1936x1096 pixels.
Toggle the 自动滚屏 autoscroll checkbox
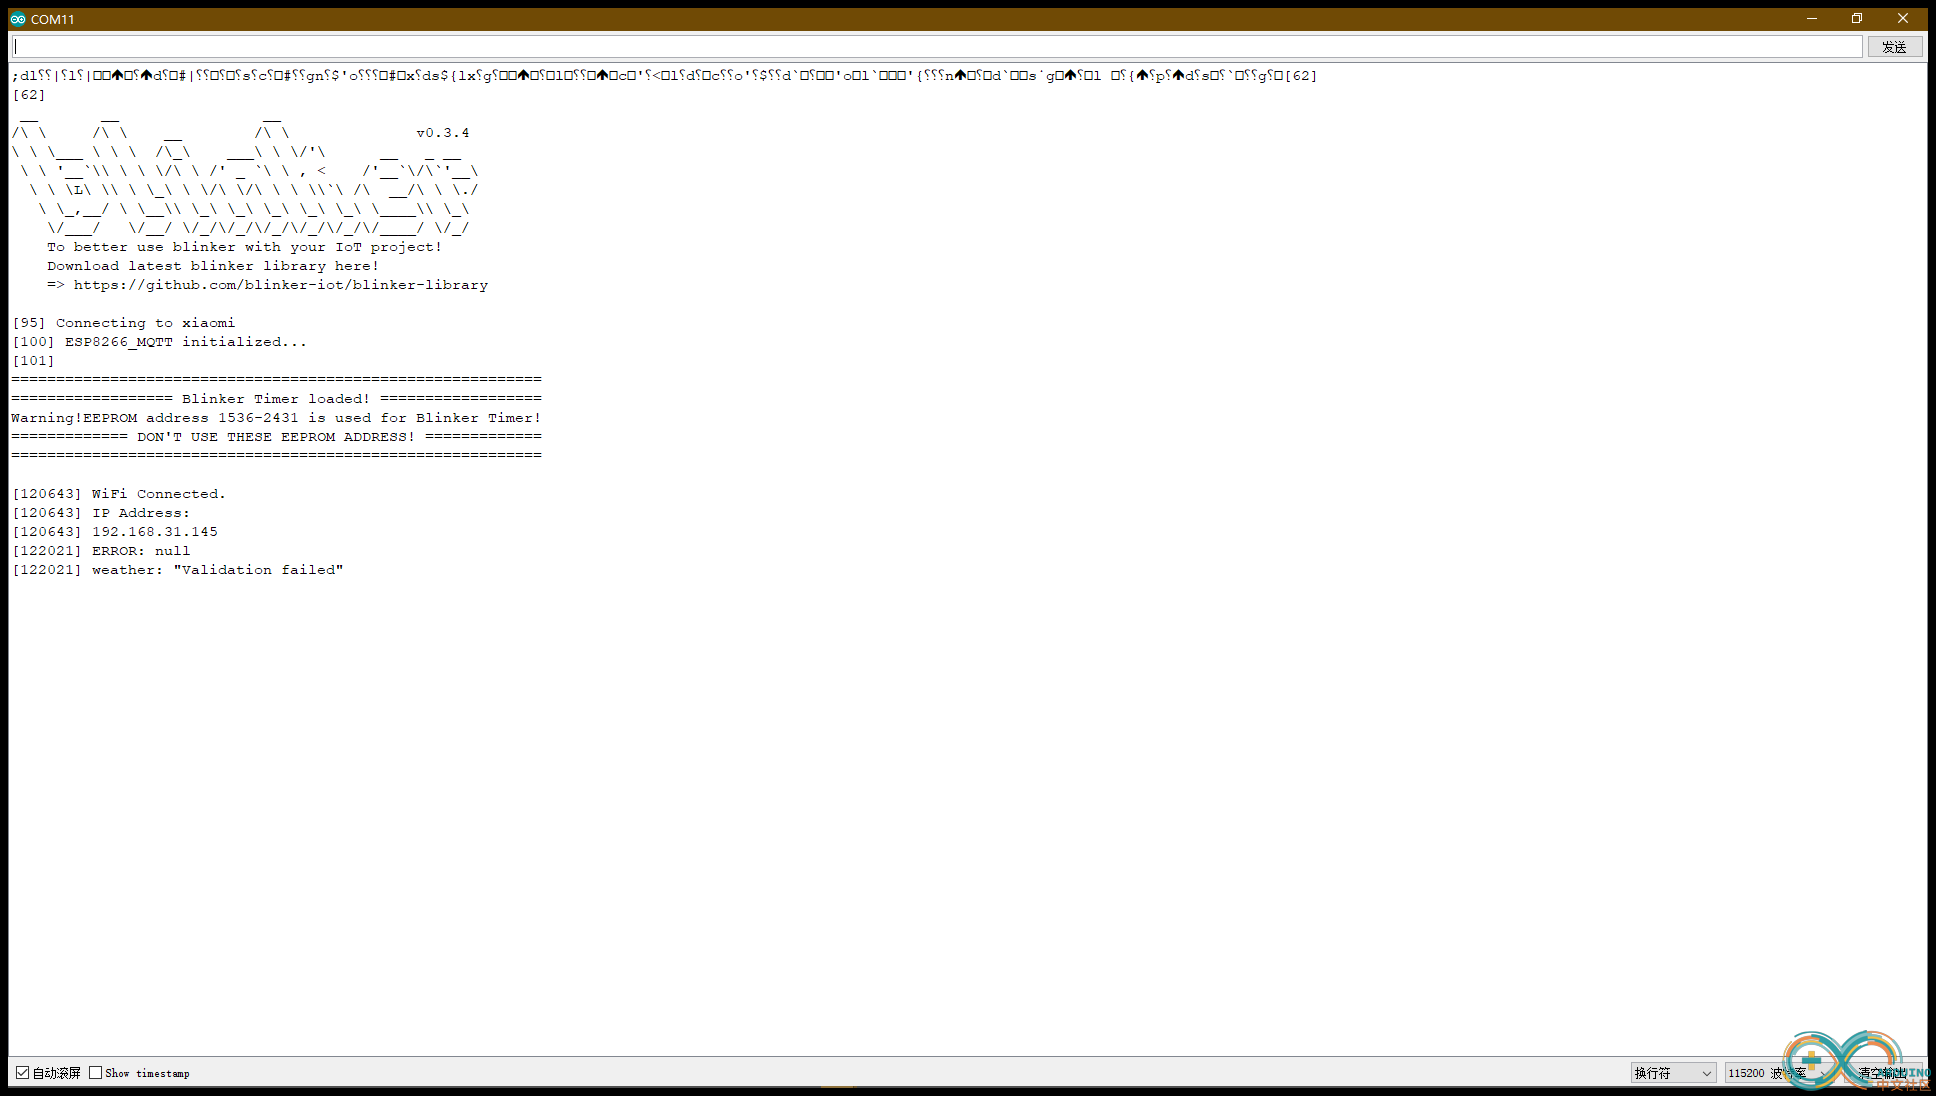[22, 1073]
